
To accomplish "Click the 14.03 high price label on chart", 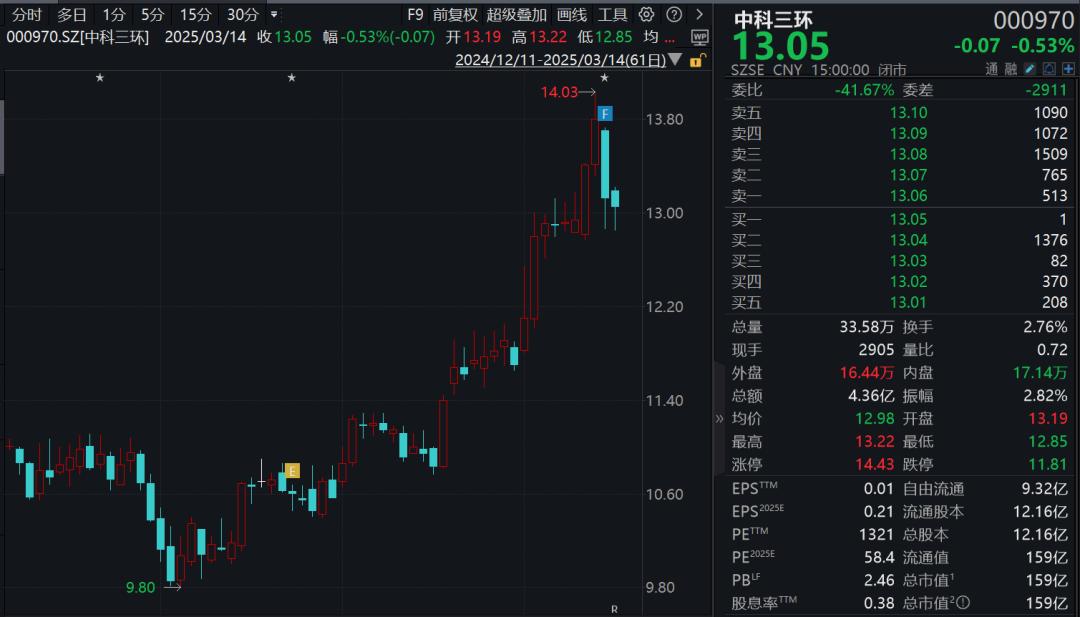I will (x=559, y=92).
